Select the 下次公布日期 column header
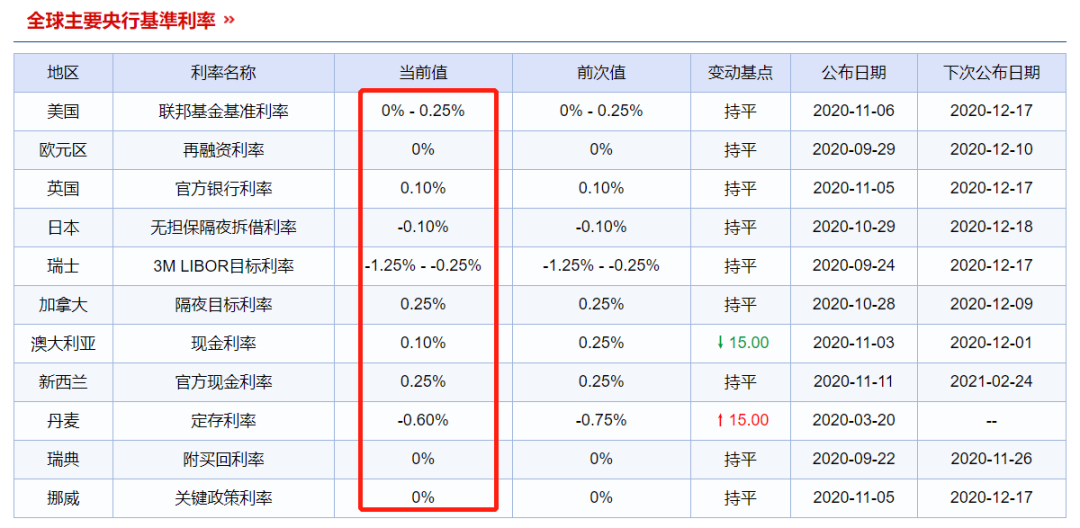Image resolution: width=1080 pixels, height=528 pixels. (x=991, y=73)
